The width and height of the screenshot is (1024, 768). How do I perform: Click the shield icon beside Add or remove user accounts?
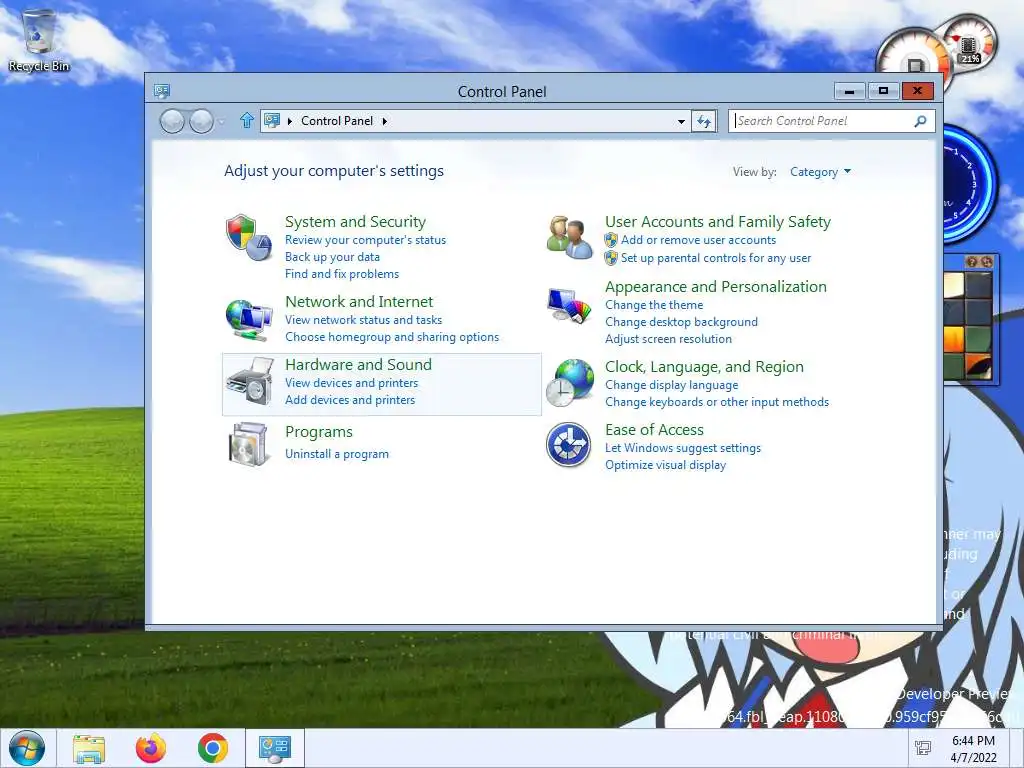click(611, 240)
